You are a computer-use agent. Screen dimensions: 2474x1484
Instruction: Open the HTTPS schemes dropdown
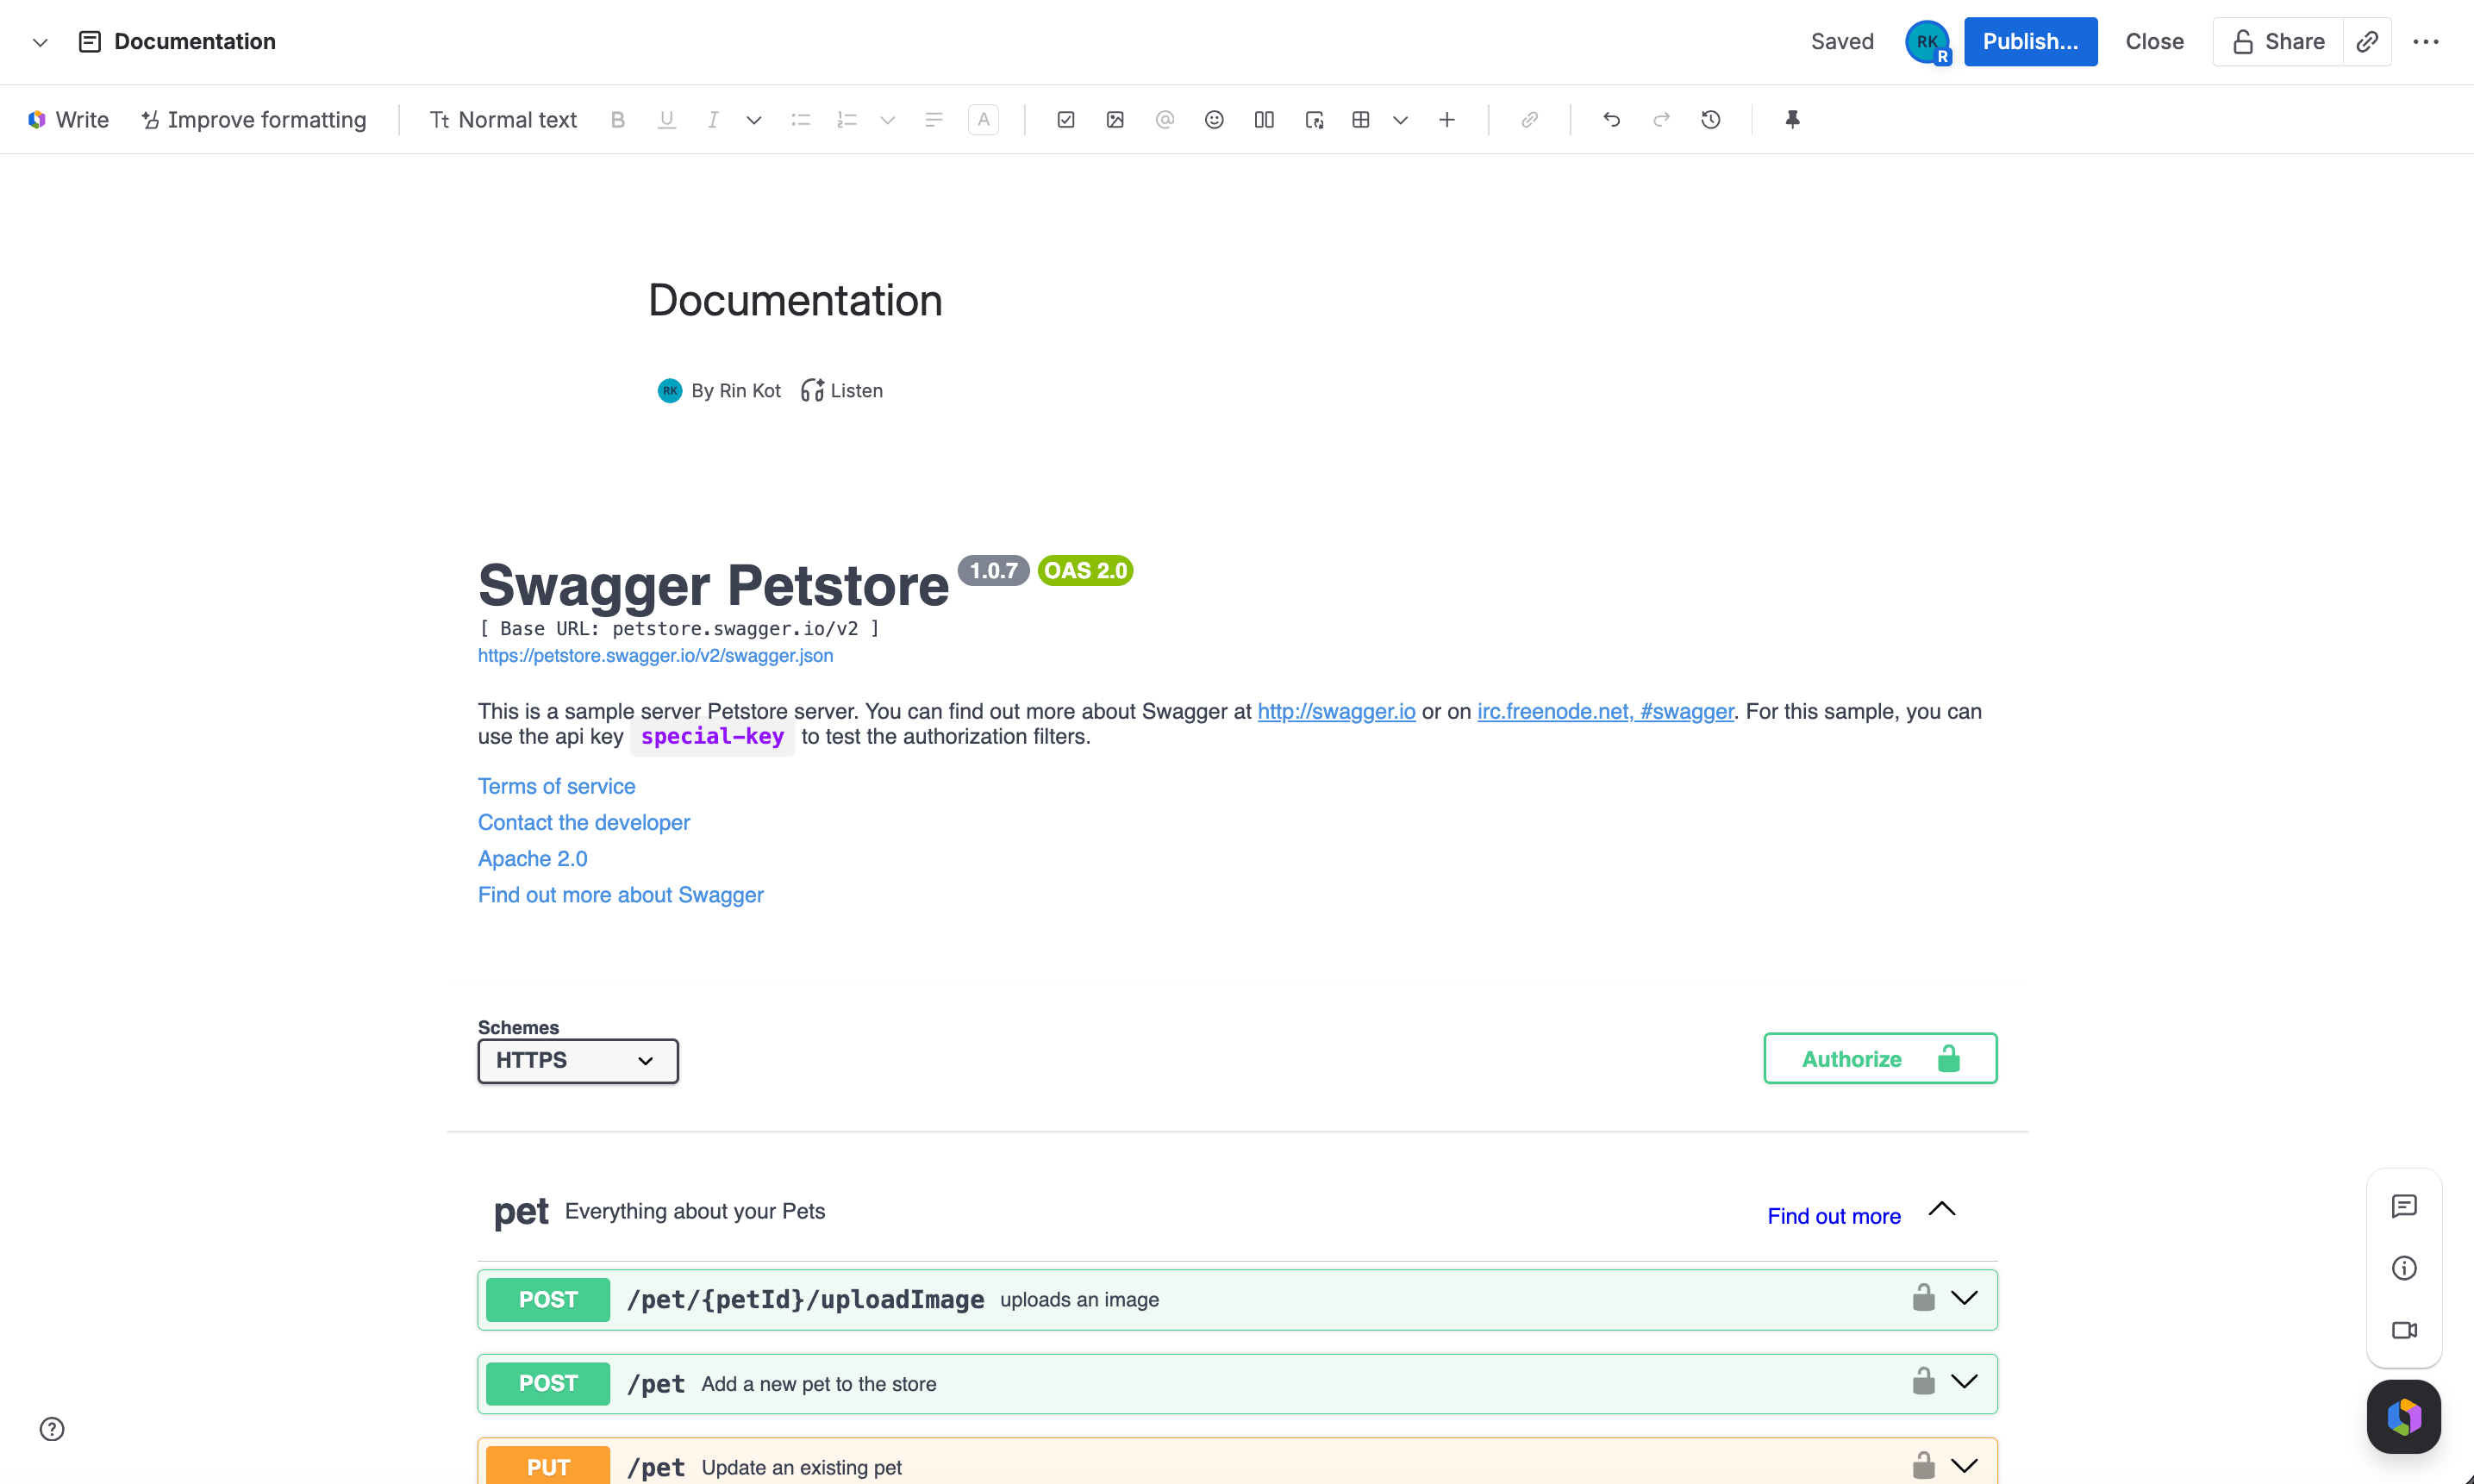point(578,1061)
